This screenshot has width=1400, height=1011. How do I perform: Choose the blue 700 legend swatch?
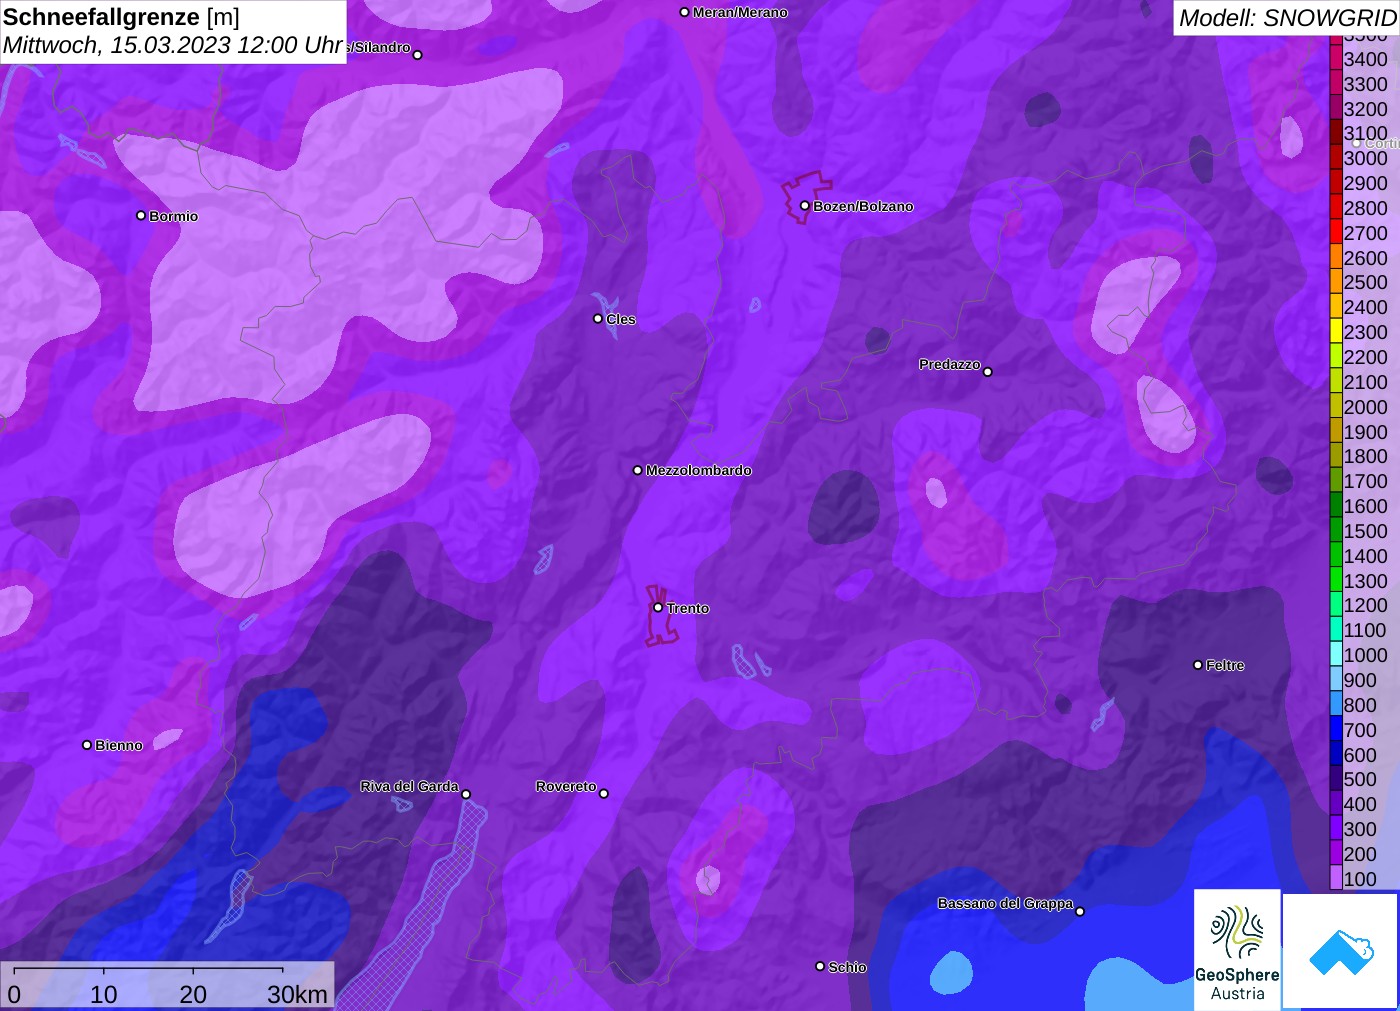pos(1336,730)
